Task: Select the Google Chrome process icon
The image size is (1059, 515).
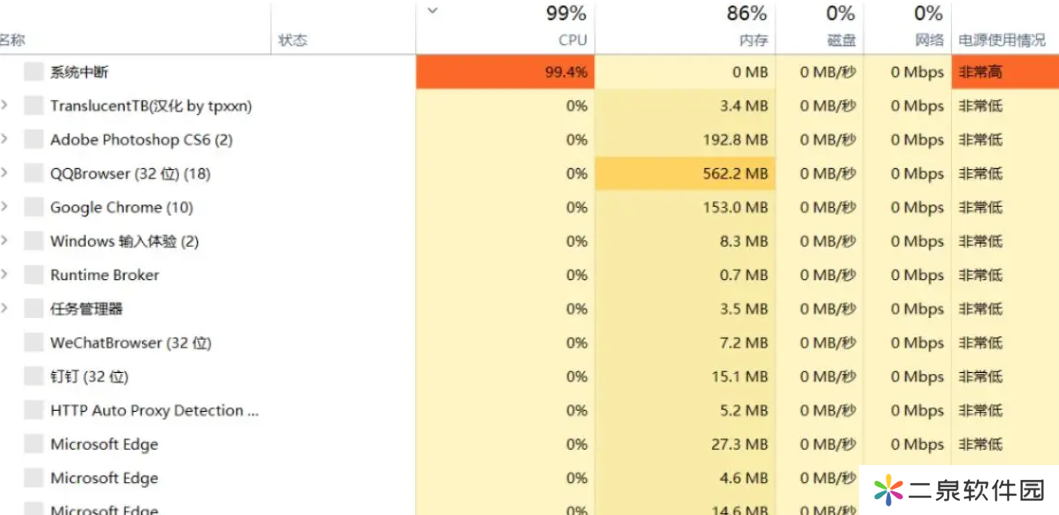Action: pyautogui.click(x=34, y=207)
